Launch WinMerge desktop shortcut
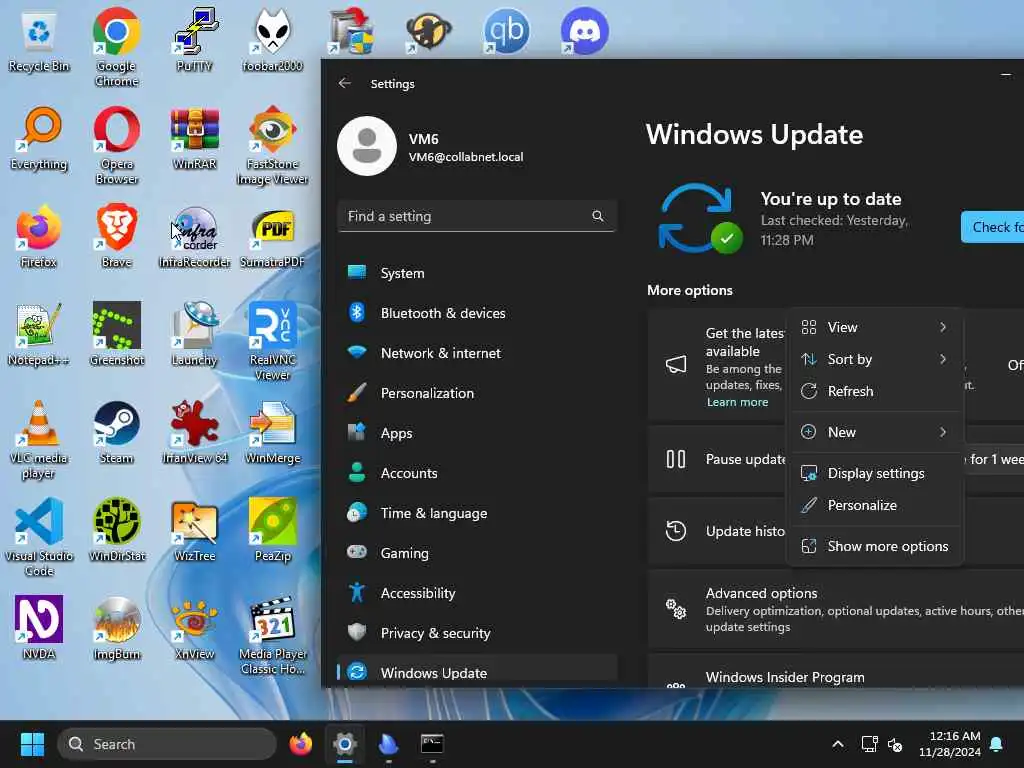The height and width of the screenshot is (768, 1024). pyautogui.click(x=272, y=432)
